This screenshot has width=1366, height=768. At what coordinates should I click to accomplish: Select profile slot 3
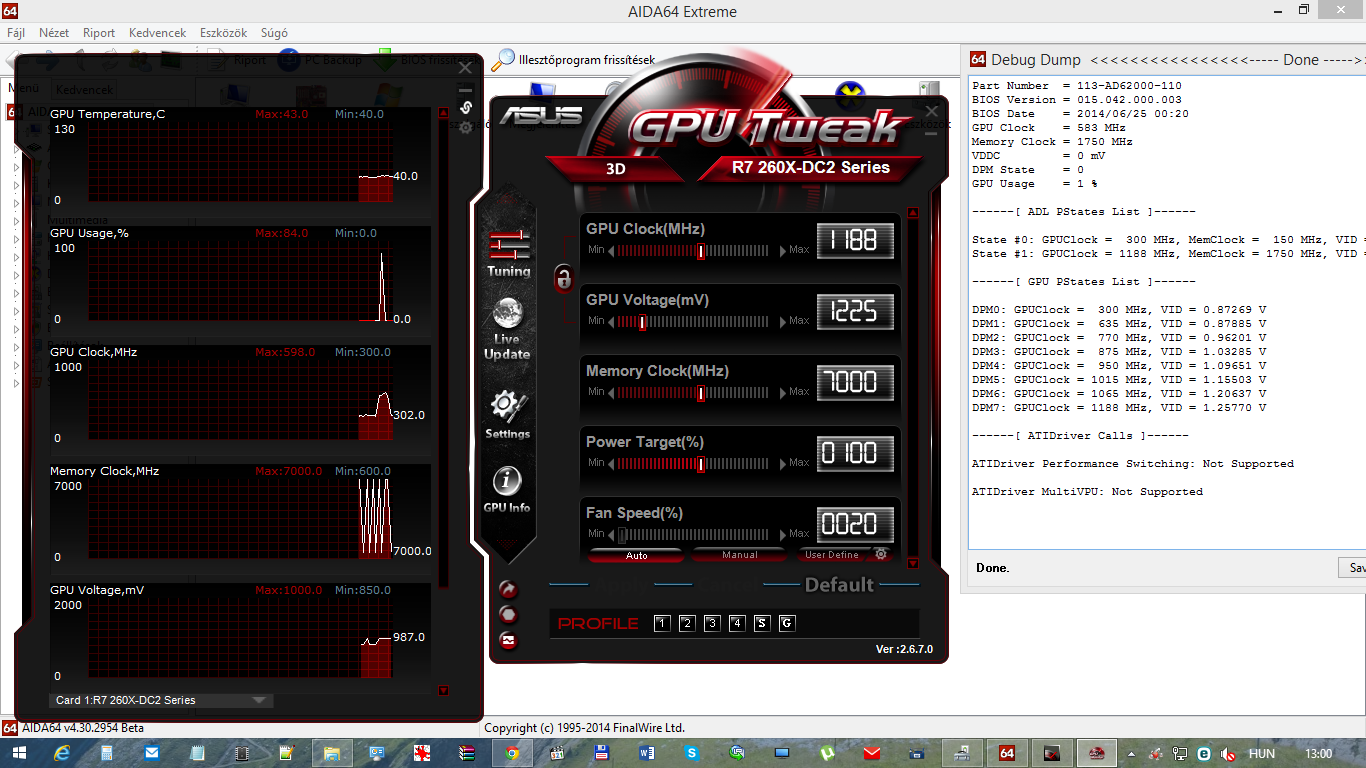pyautogui.click(x=712, y=623)
